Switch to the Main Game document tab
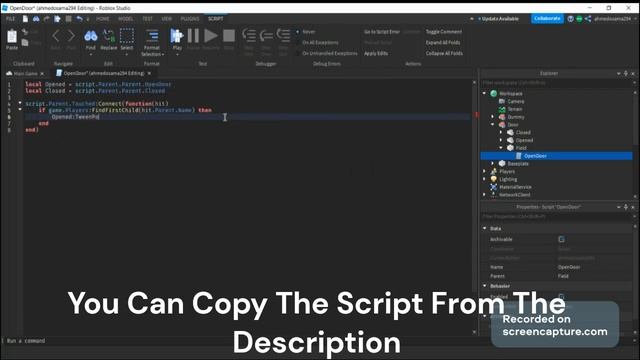The image size is (640, 360). tap(25, 73)
